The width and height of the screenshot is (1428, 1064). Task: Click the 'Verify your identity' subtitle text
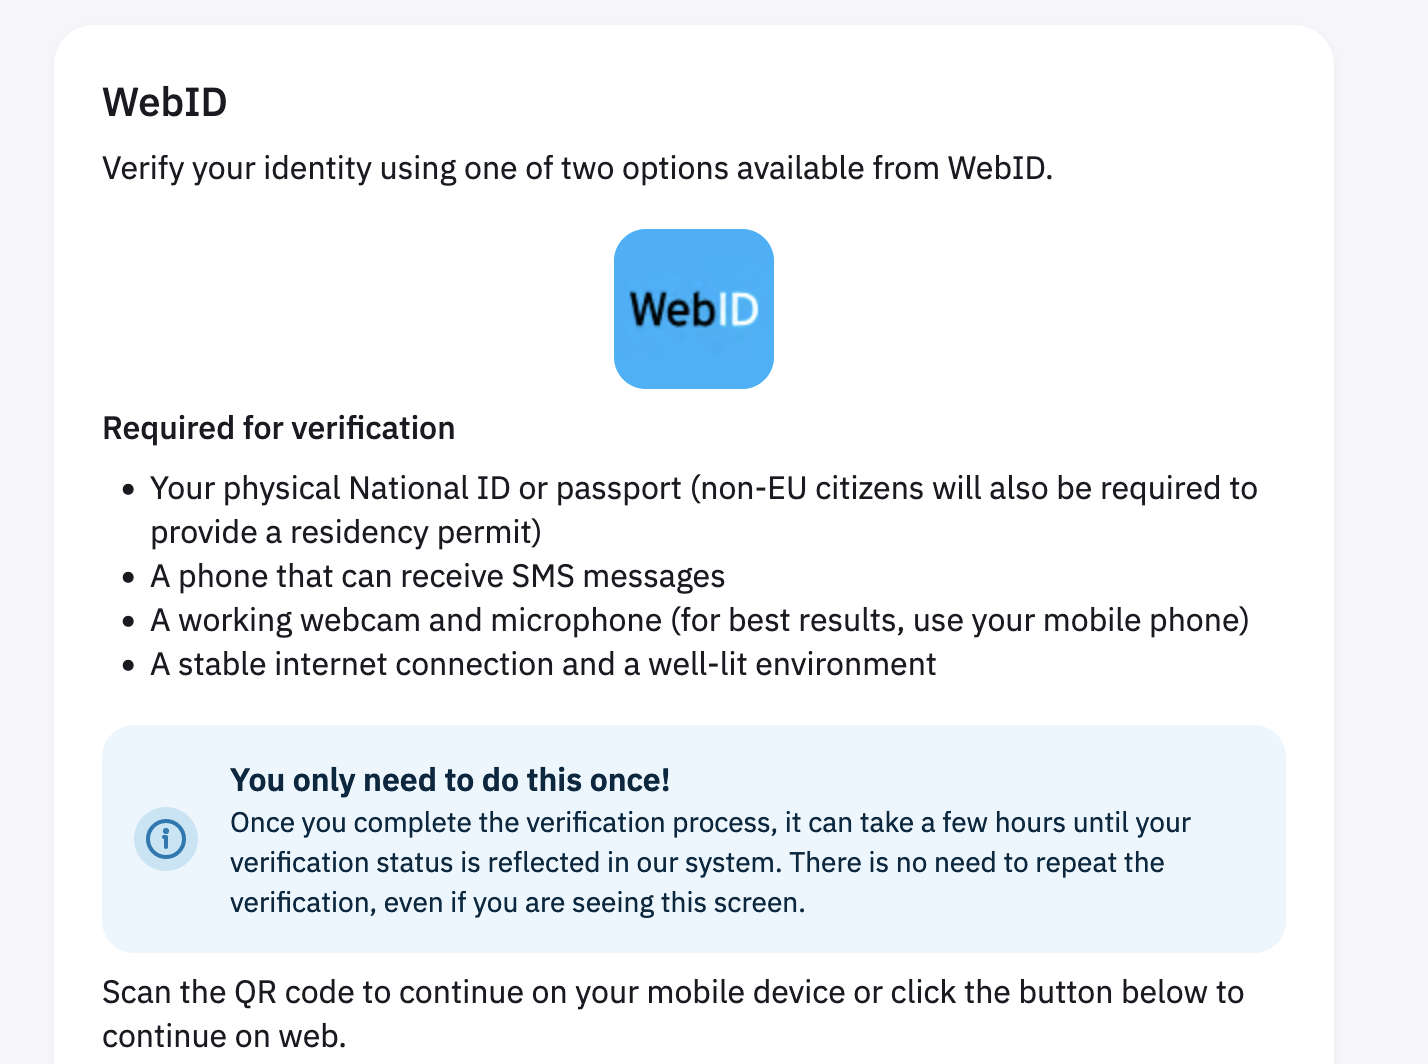coord(577,168)
